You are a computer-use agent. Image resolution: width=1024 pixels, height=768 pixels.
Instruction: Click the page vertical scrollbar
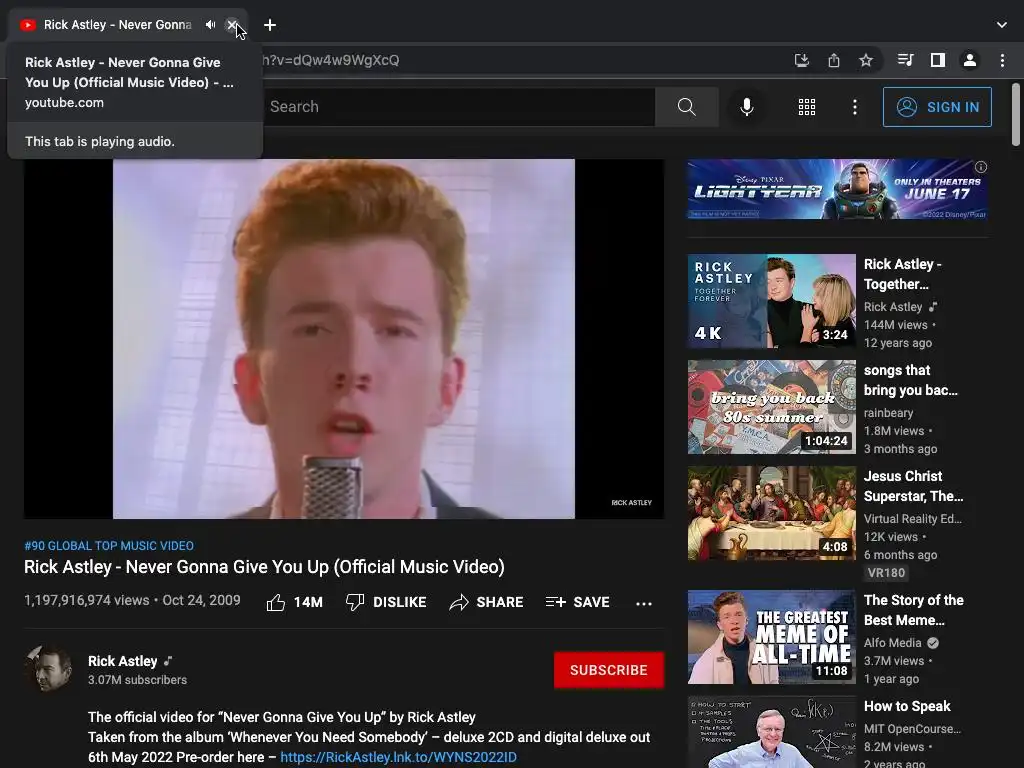[1016, 115]
